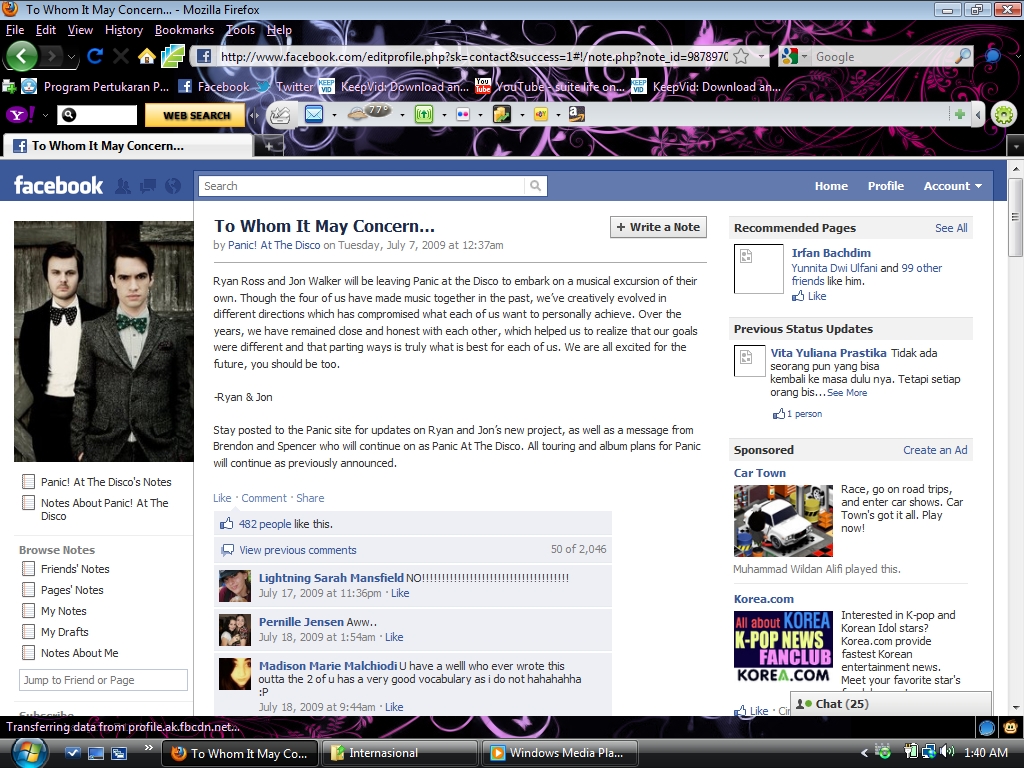Expand the Back history dropdown arrow
Viewport: 1024px width, 768px height.
click(x=71, y=57)
